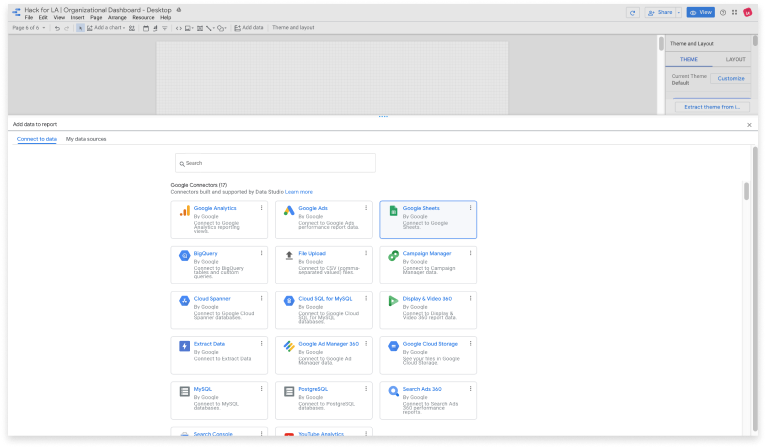Click the Google Sheets connector icon
This screenshot has height=448, width=766.
(393, 211)
